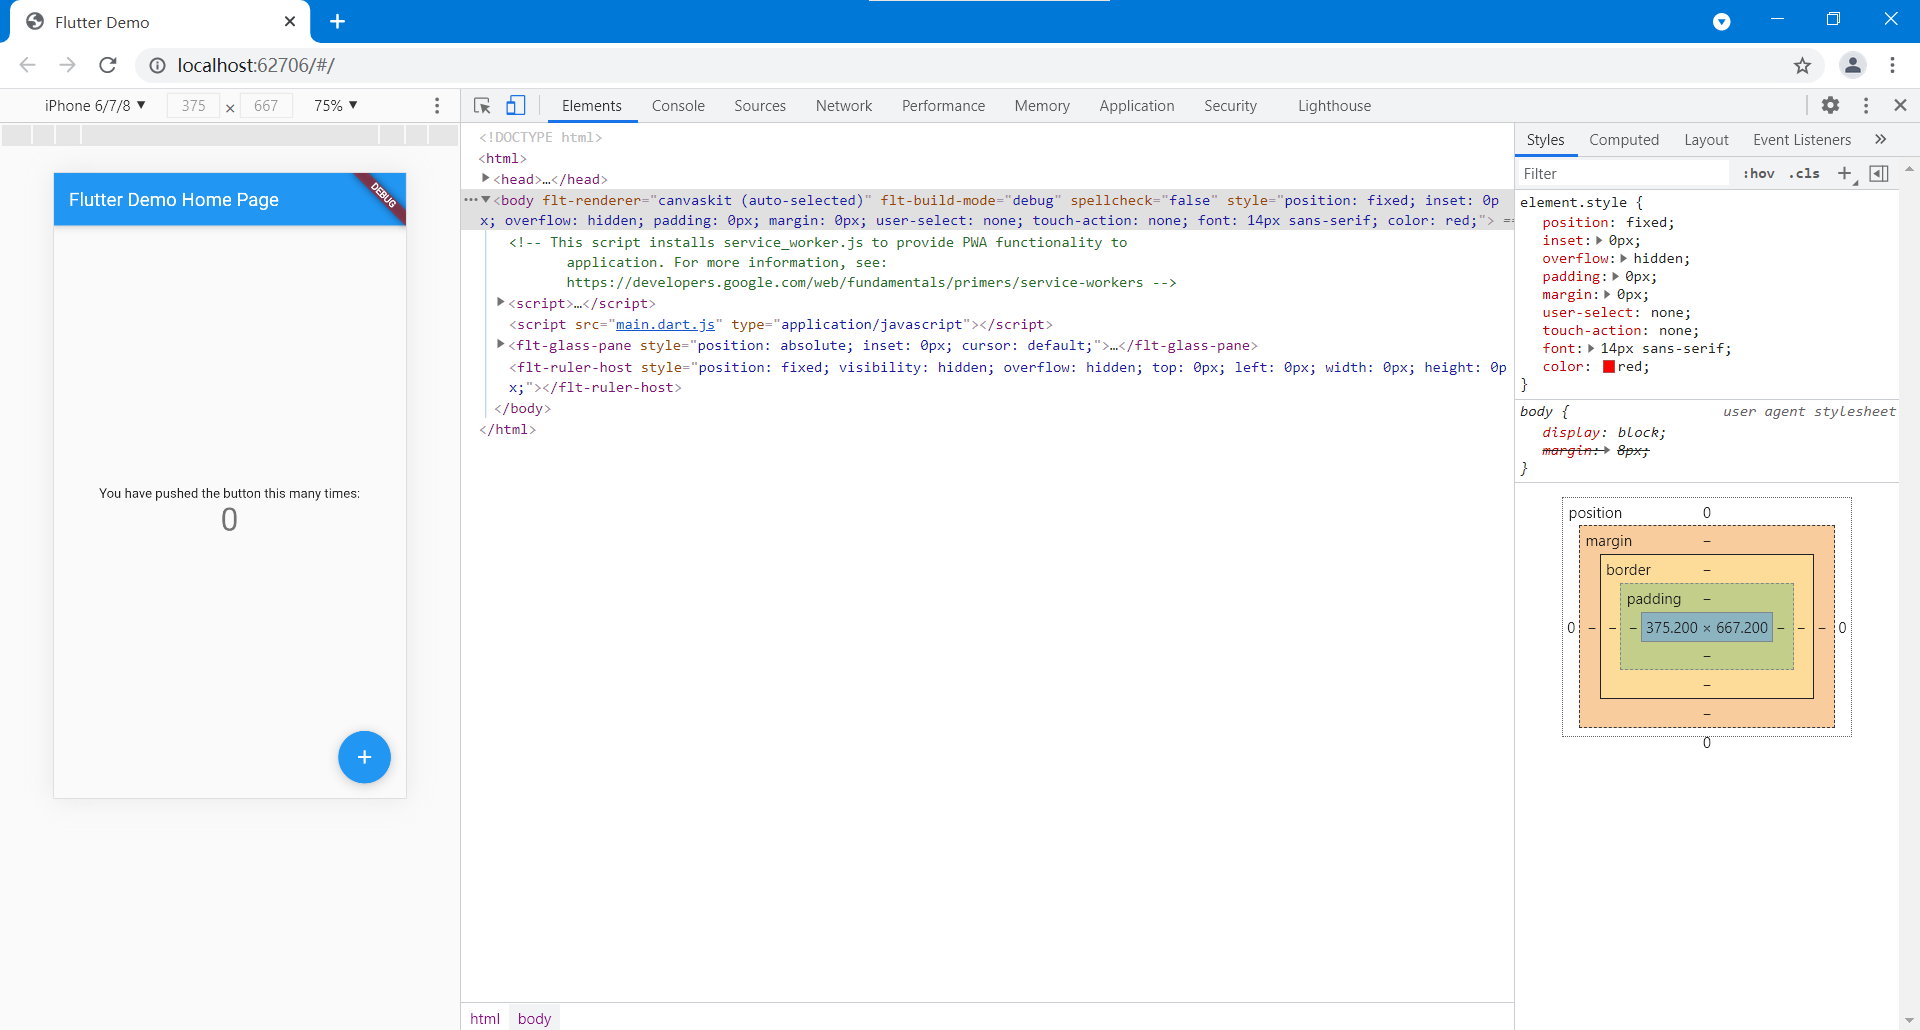Close the DevTools panel
Screen dimensions: 1920x1030
1900,105
